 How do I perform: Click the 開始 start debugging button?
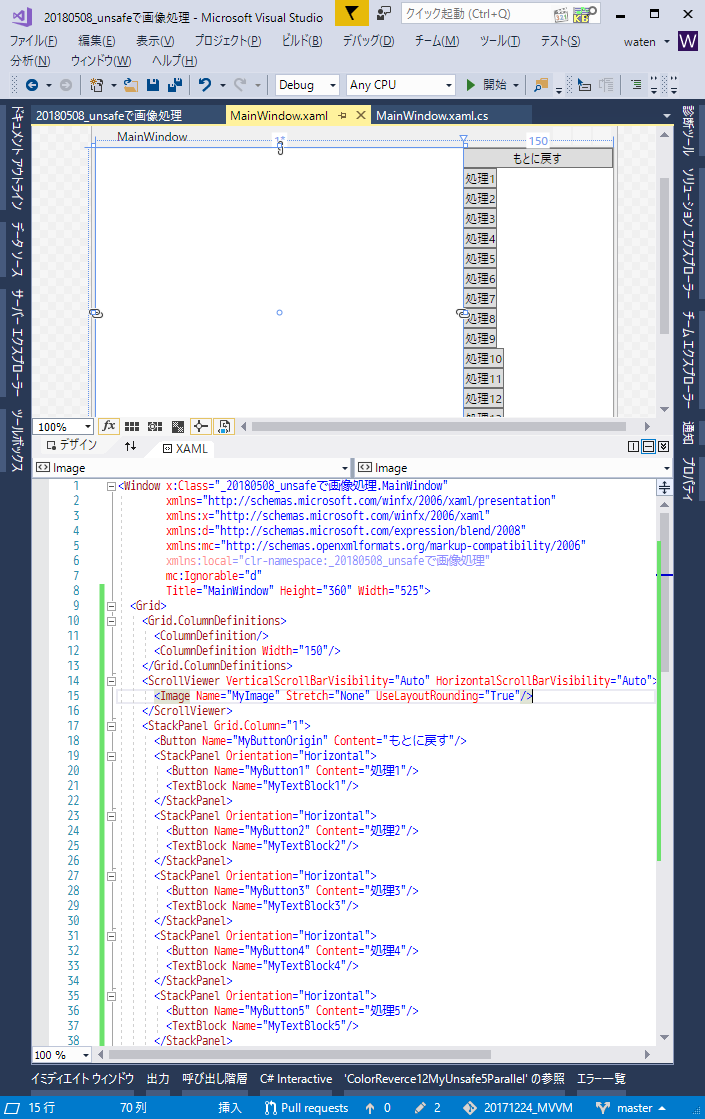tap(486, 85)
